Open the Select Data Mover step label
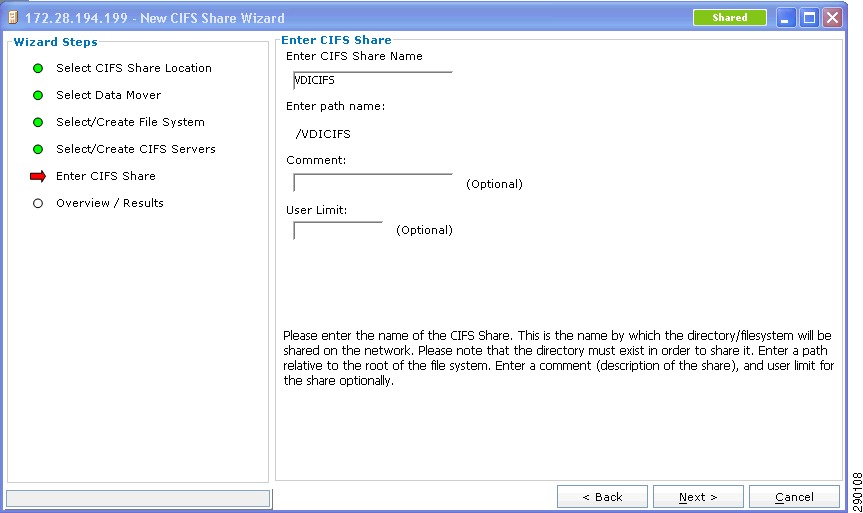The height and width of the screenshot is (513, 863). tap(108, 95)
